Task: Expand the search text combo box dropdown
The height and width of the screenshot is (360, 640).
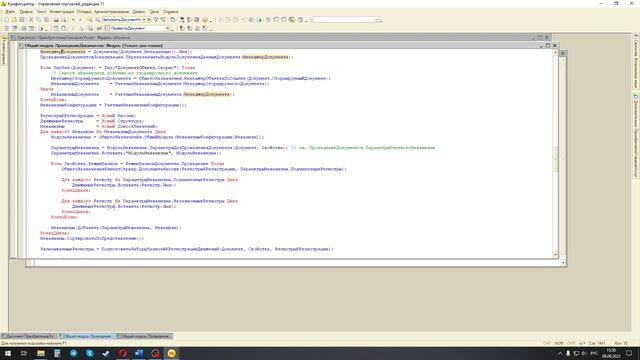Action: [144, 20]
